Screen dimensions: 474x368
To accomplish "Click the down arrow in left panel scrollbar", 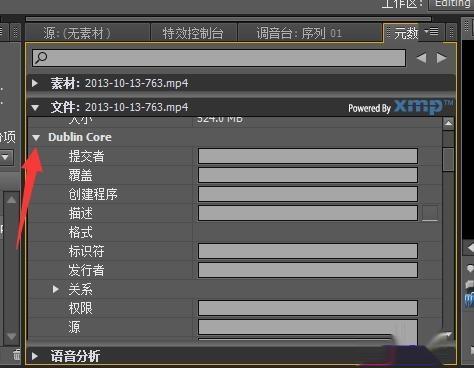I will click(11, 336).
